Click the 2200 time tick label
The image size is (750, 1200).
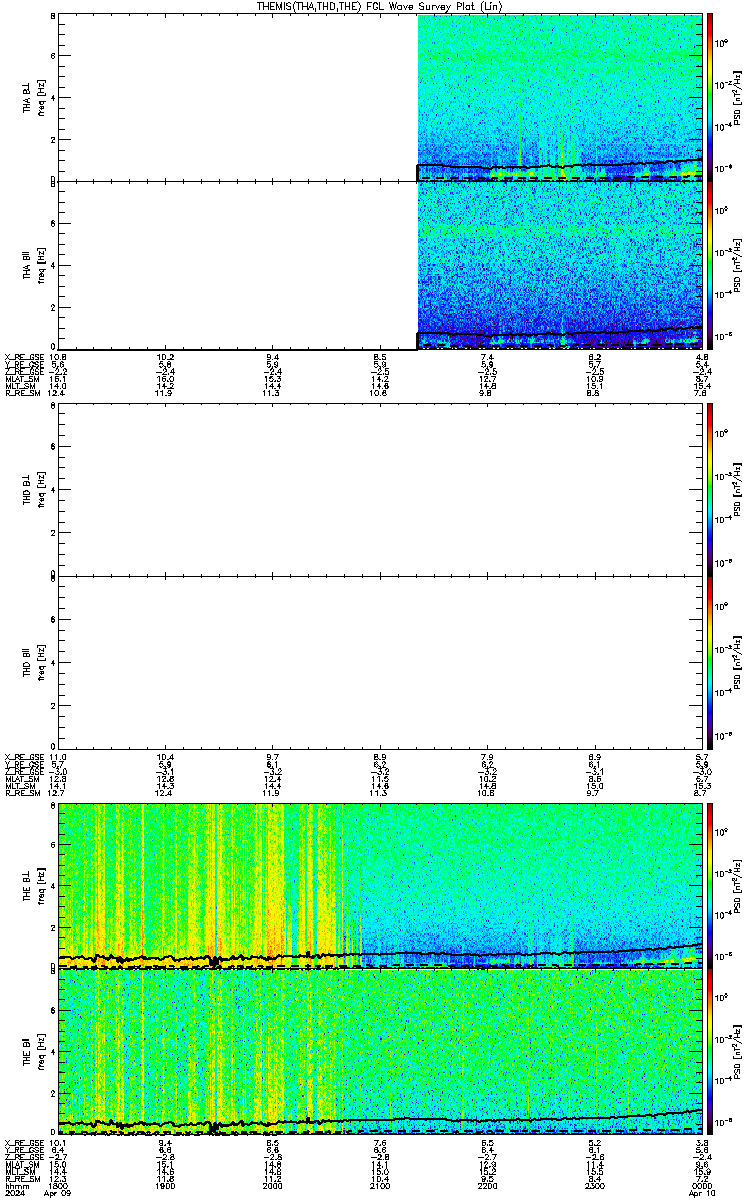point(487,1185)
